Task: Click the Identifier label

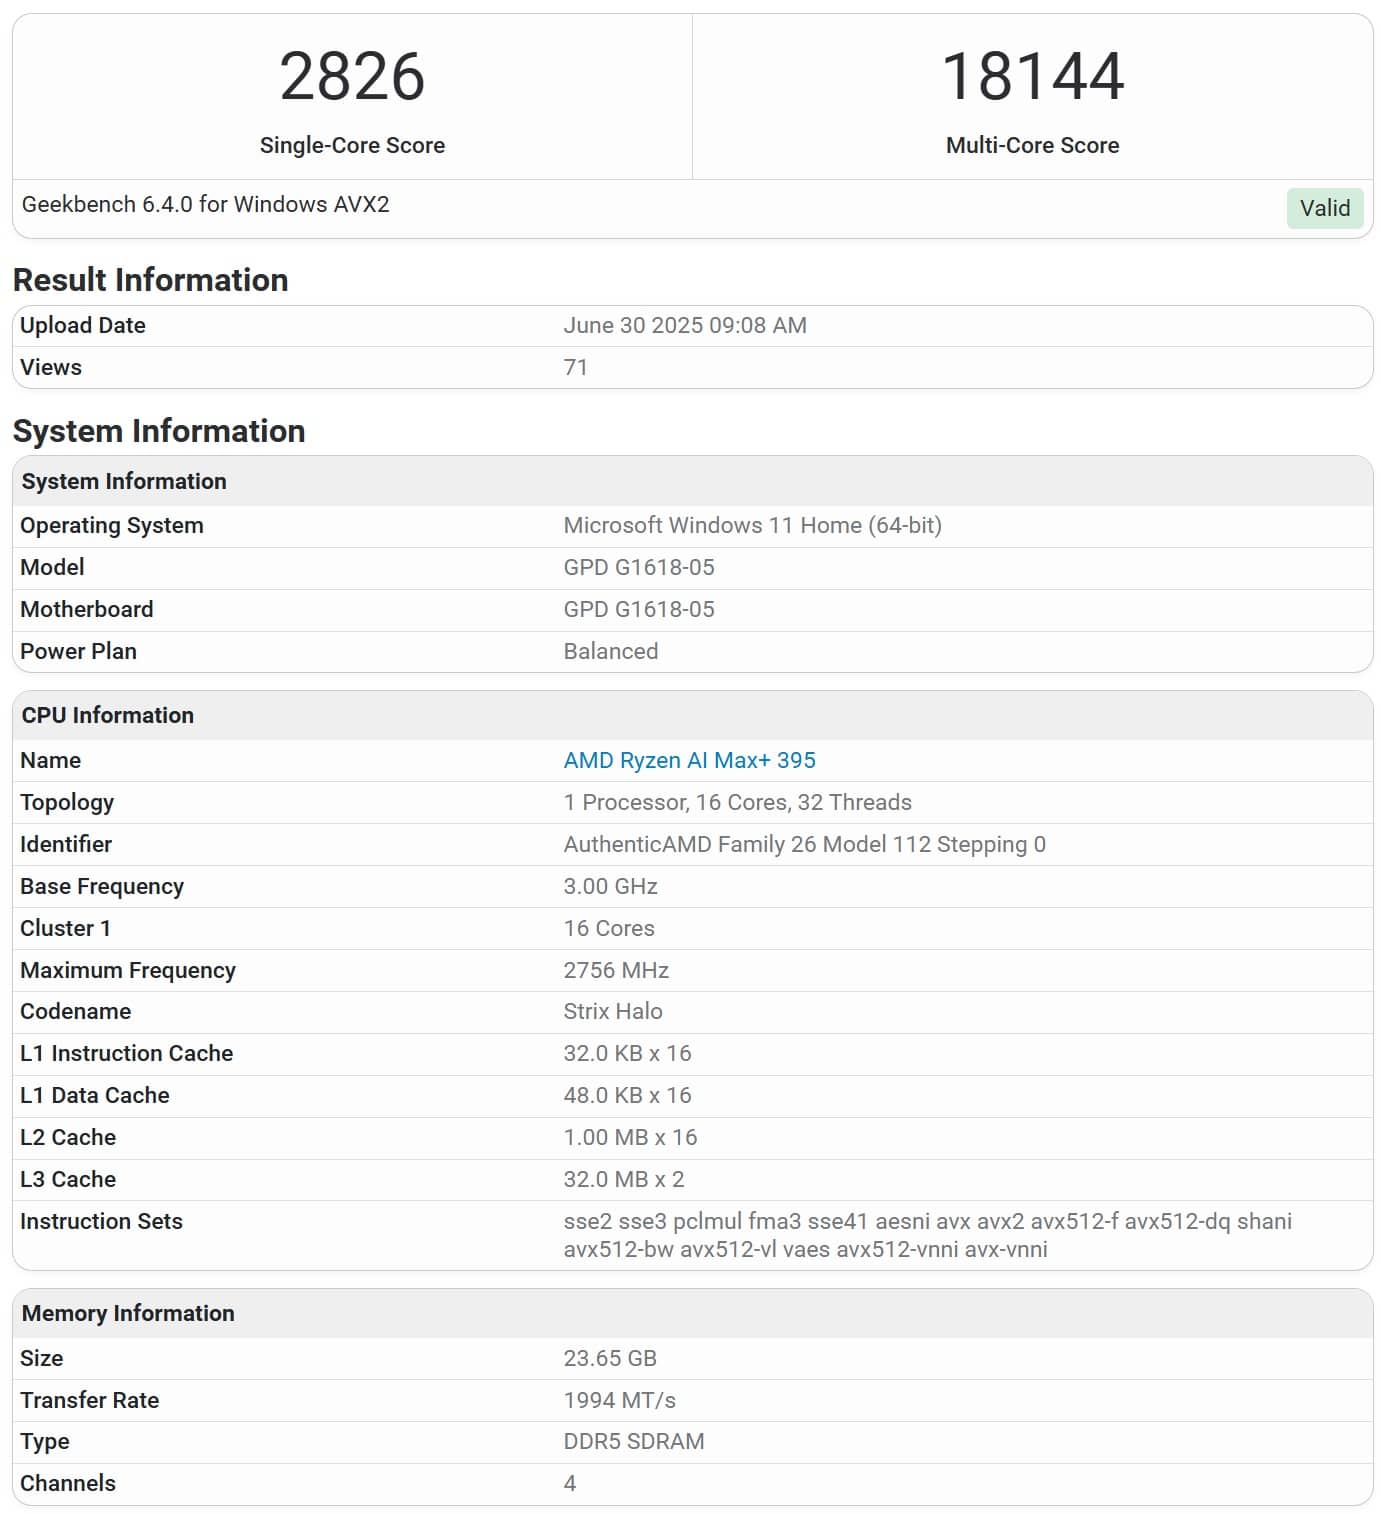Action: pos(66,844)
